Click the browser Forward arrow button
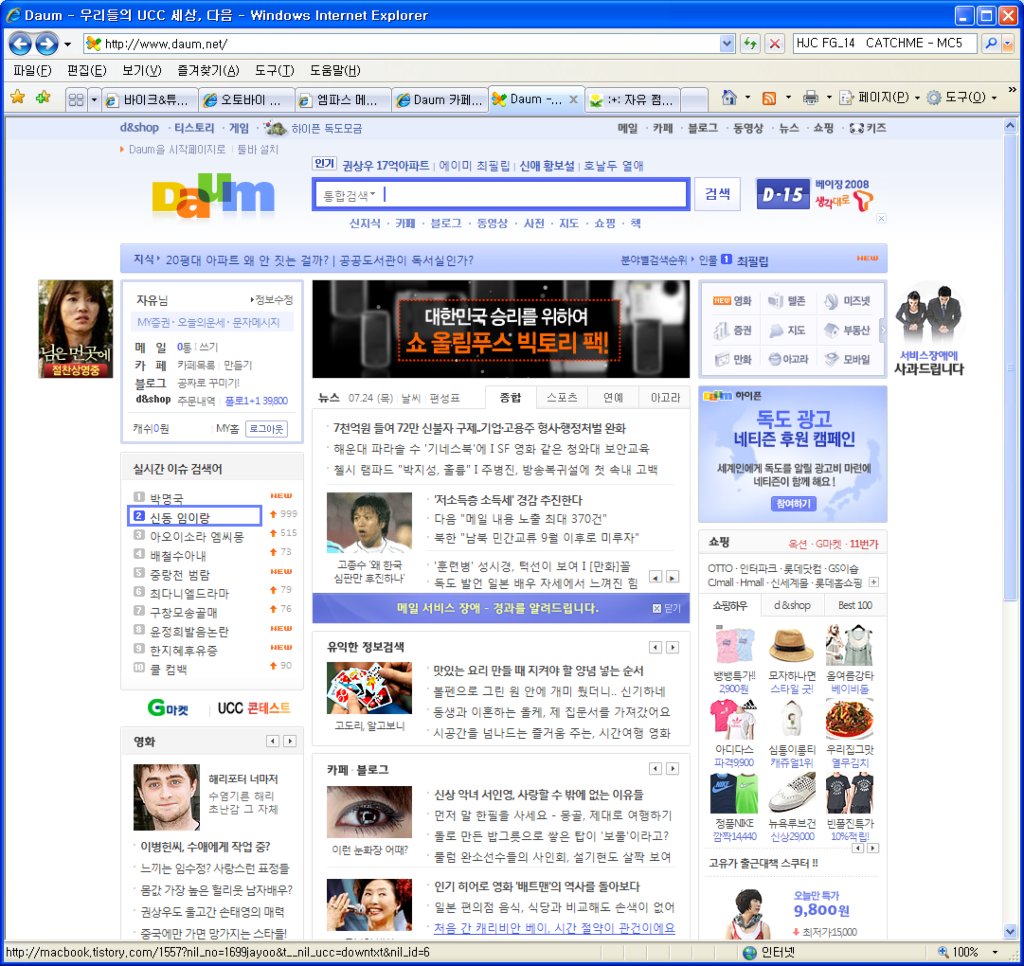The height and width of the screenshot is (966, 1024). (x=46, y=44)
